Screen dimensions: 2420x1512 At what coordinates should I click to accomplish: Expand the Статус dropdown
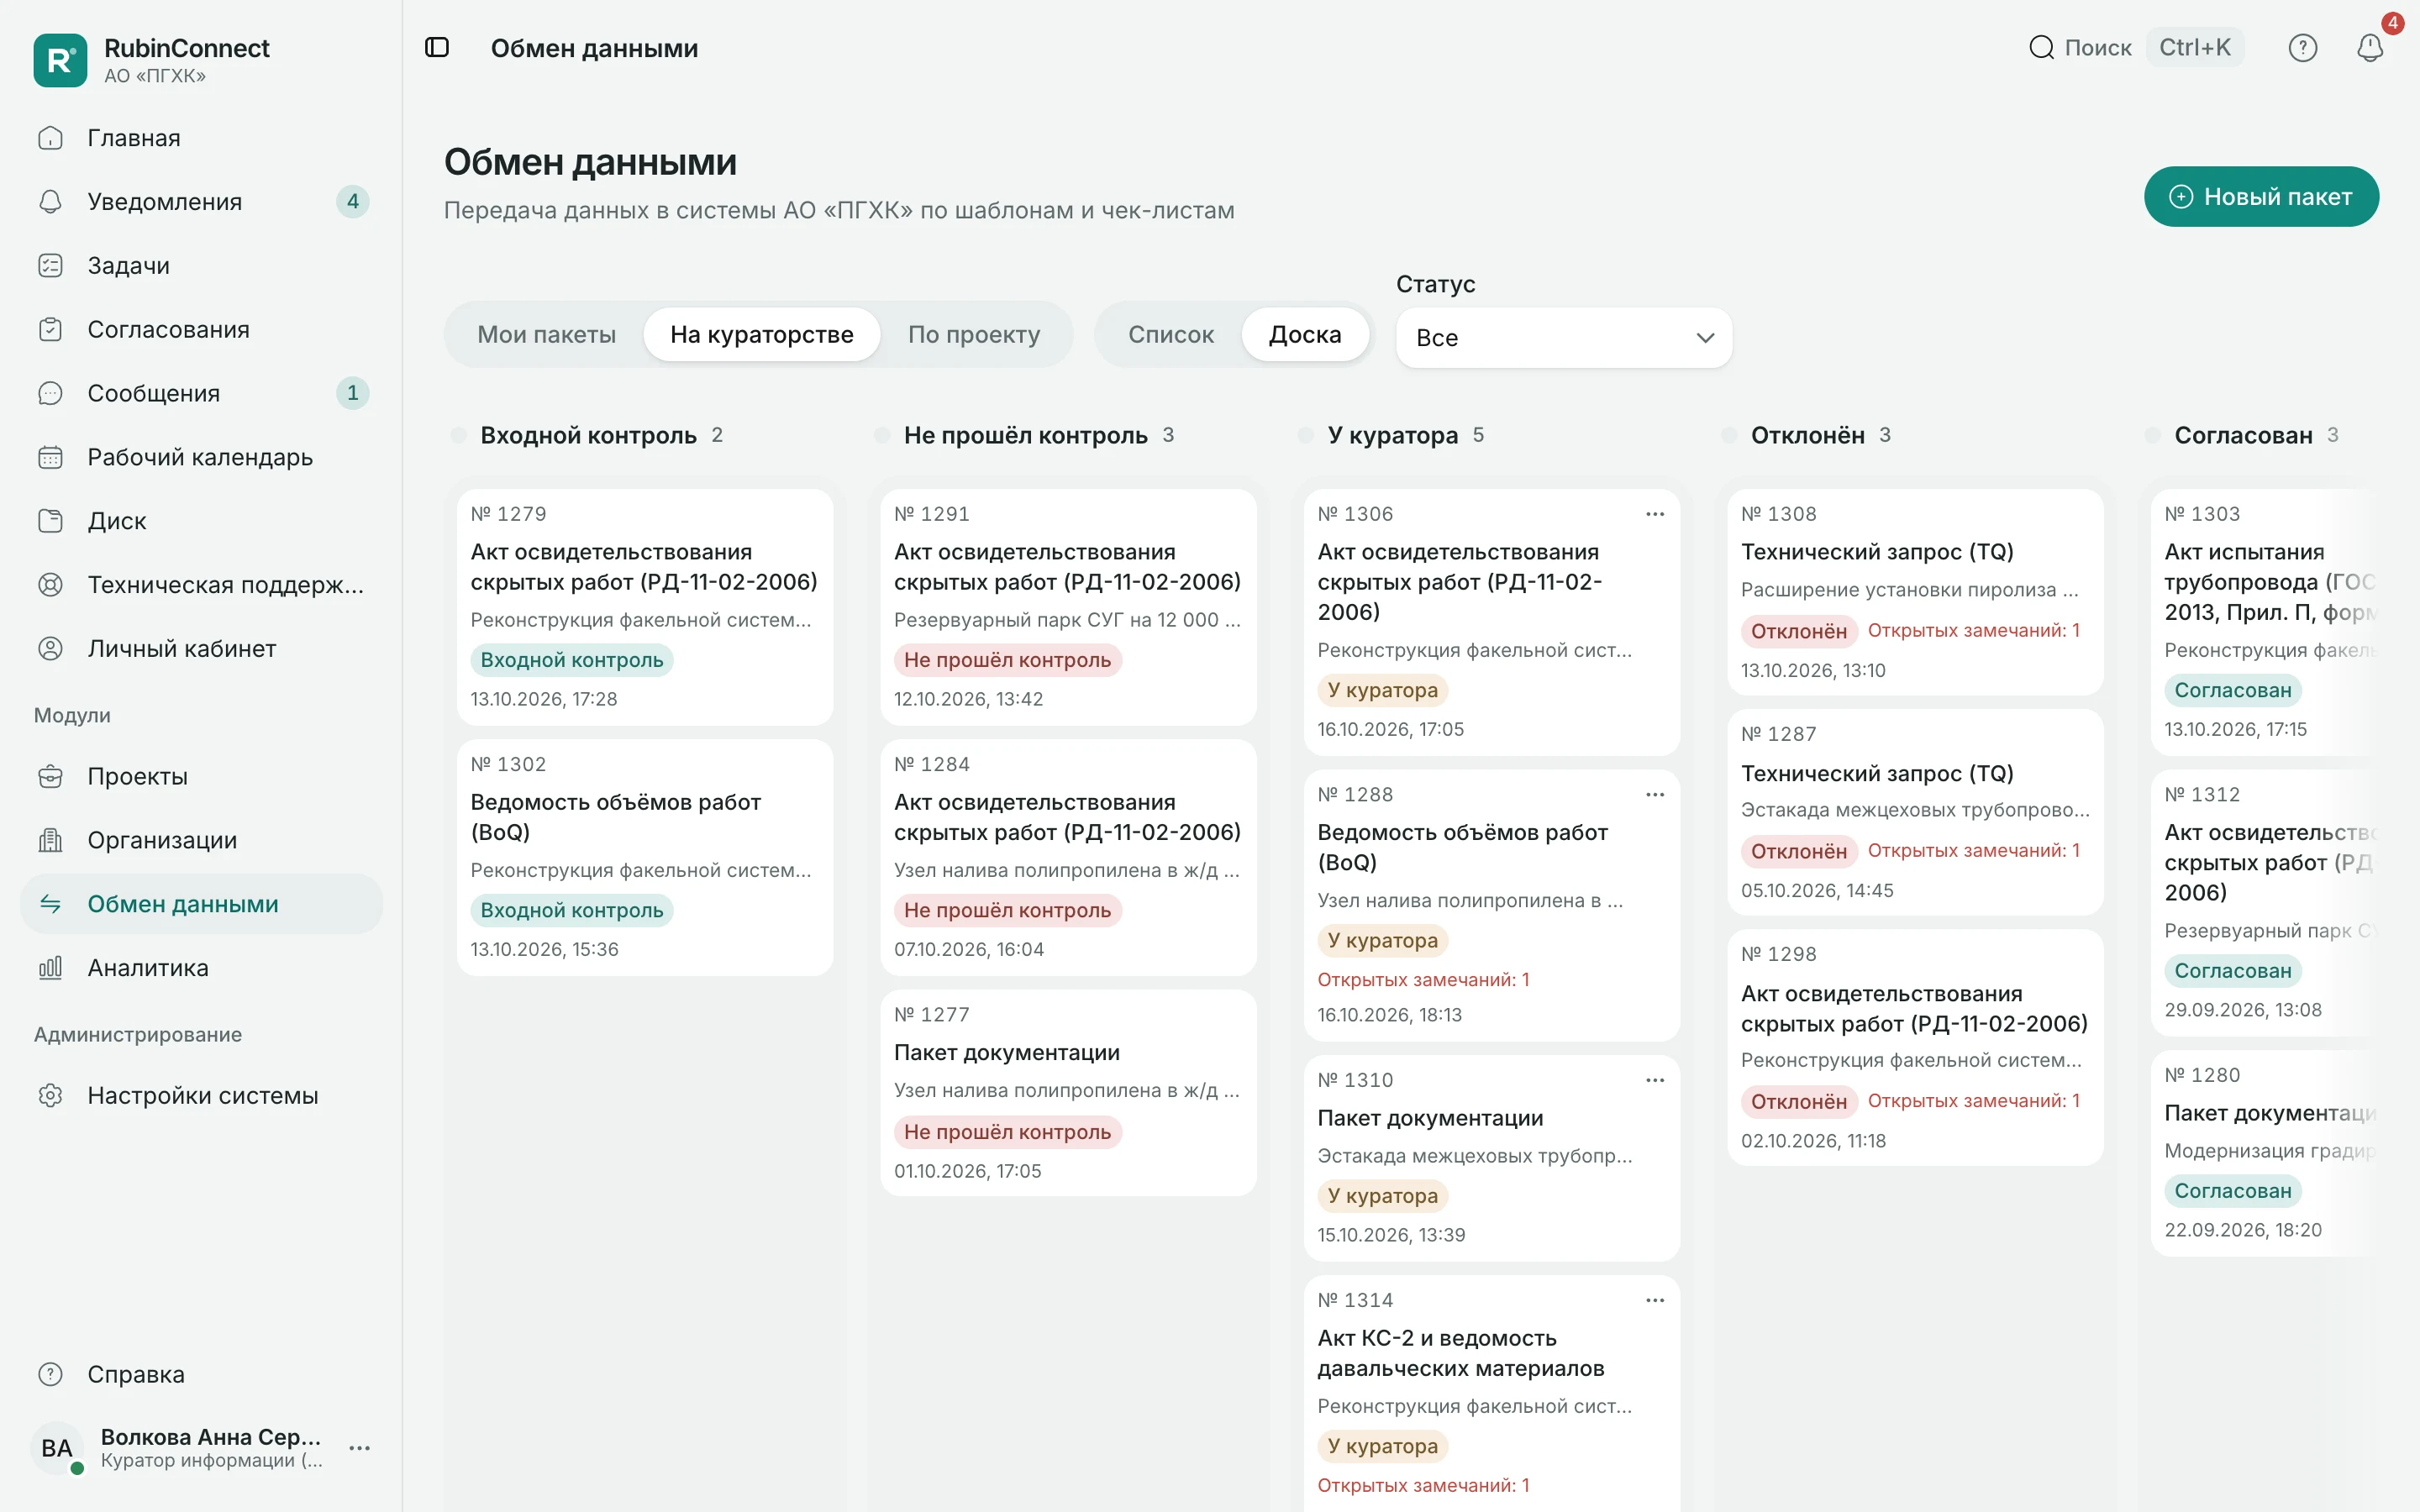pyautogui.click(x=1563, y=338)
